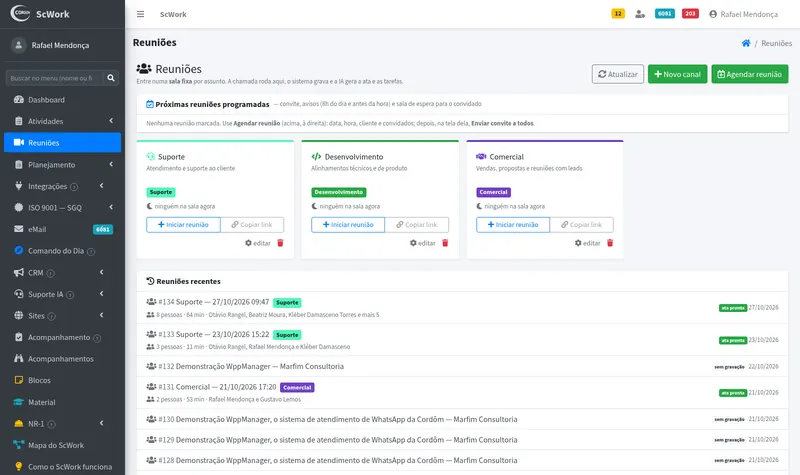The image size is (800, 475).
Task: Open the users icon in top bar
Action: (x=640, y=14)
